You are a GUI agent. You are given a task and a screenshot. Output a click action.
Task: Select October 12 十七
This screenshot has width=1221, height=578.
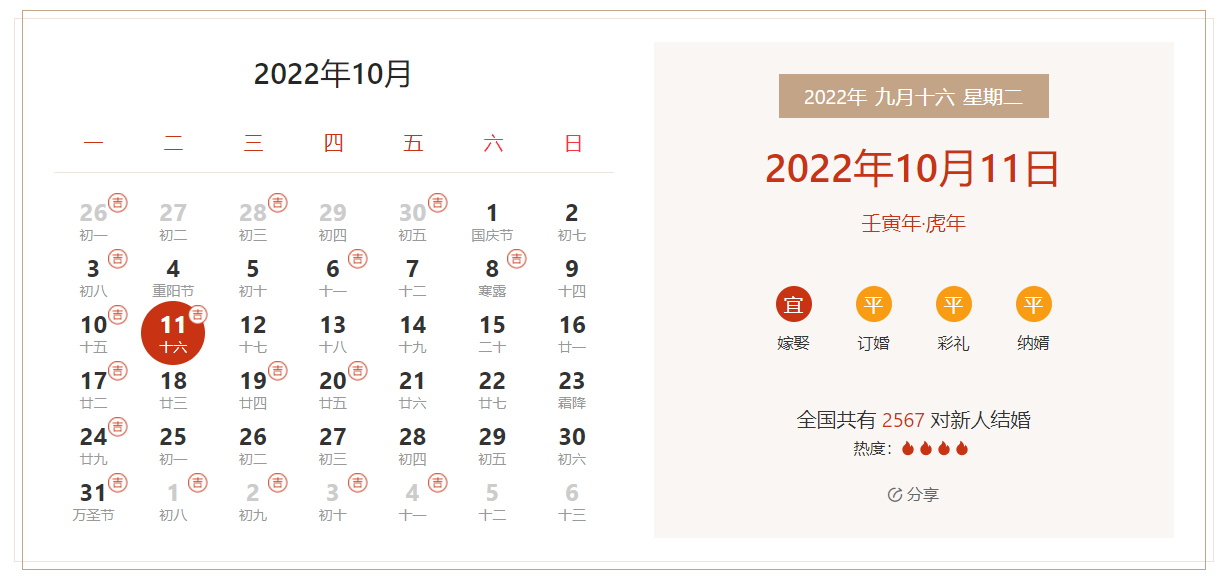point(253,334)
